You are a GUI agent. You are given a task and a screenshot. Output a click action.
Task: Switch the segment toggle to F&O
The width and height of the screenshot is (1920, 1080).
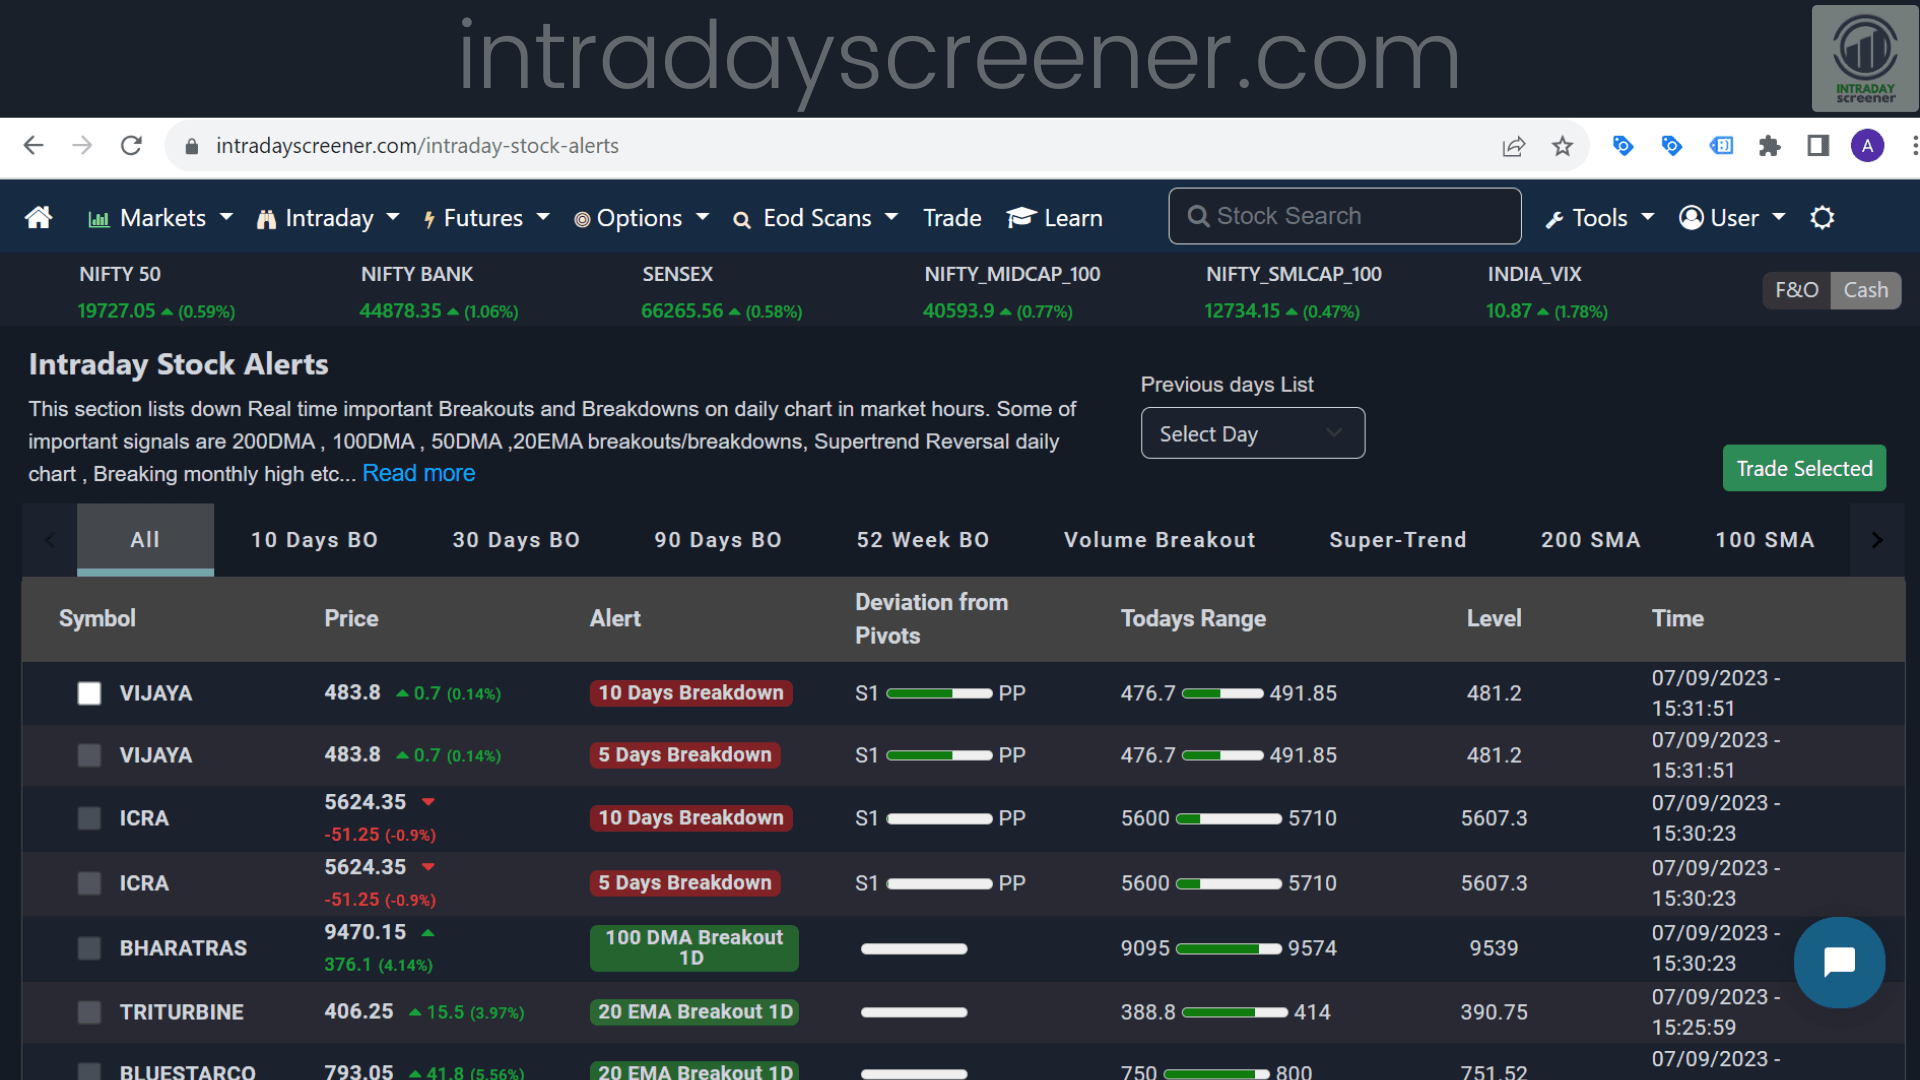(x=1797, y=290)
